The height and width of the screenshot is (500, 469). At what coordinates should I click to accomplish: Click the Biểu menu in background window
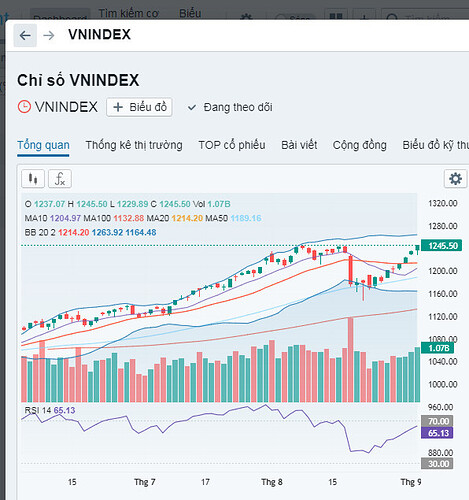(190, 13)
